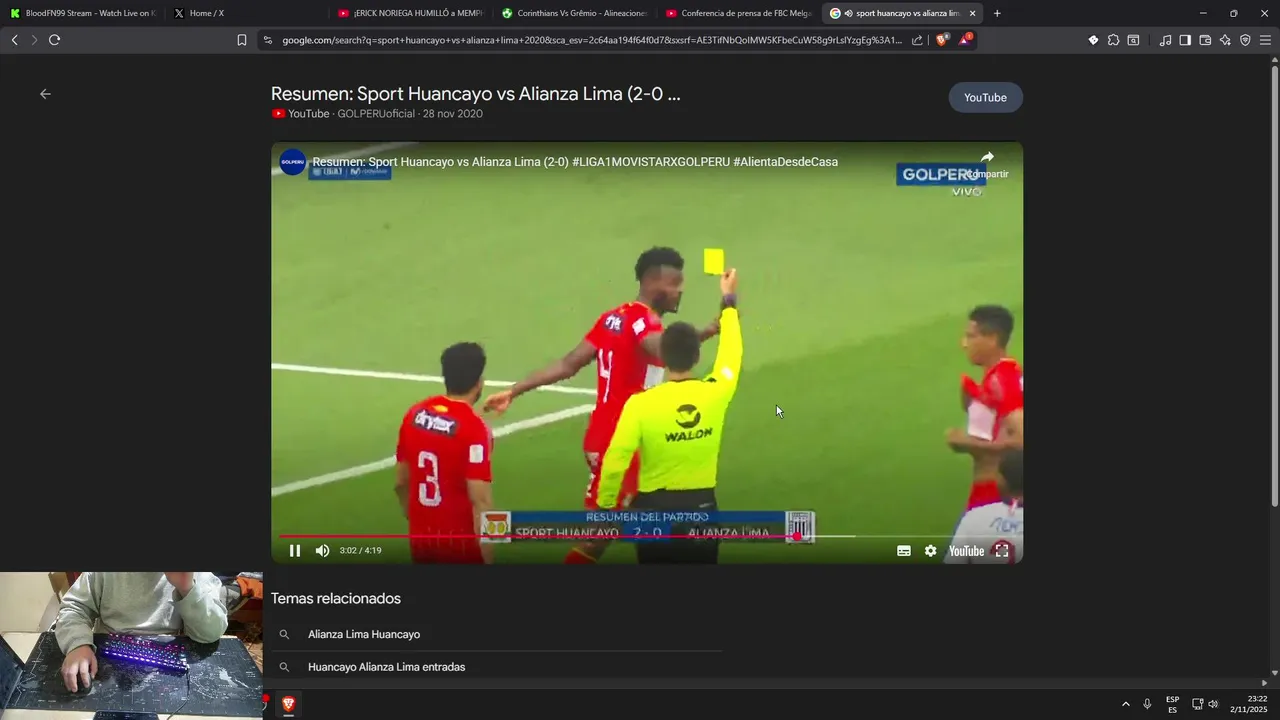
Task: Open Brave Wallet icon
Action: [1205, 40]
